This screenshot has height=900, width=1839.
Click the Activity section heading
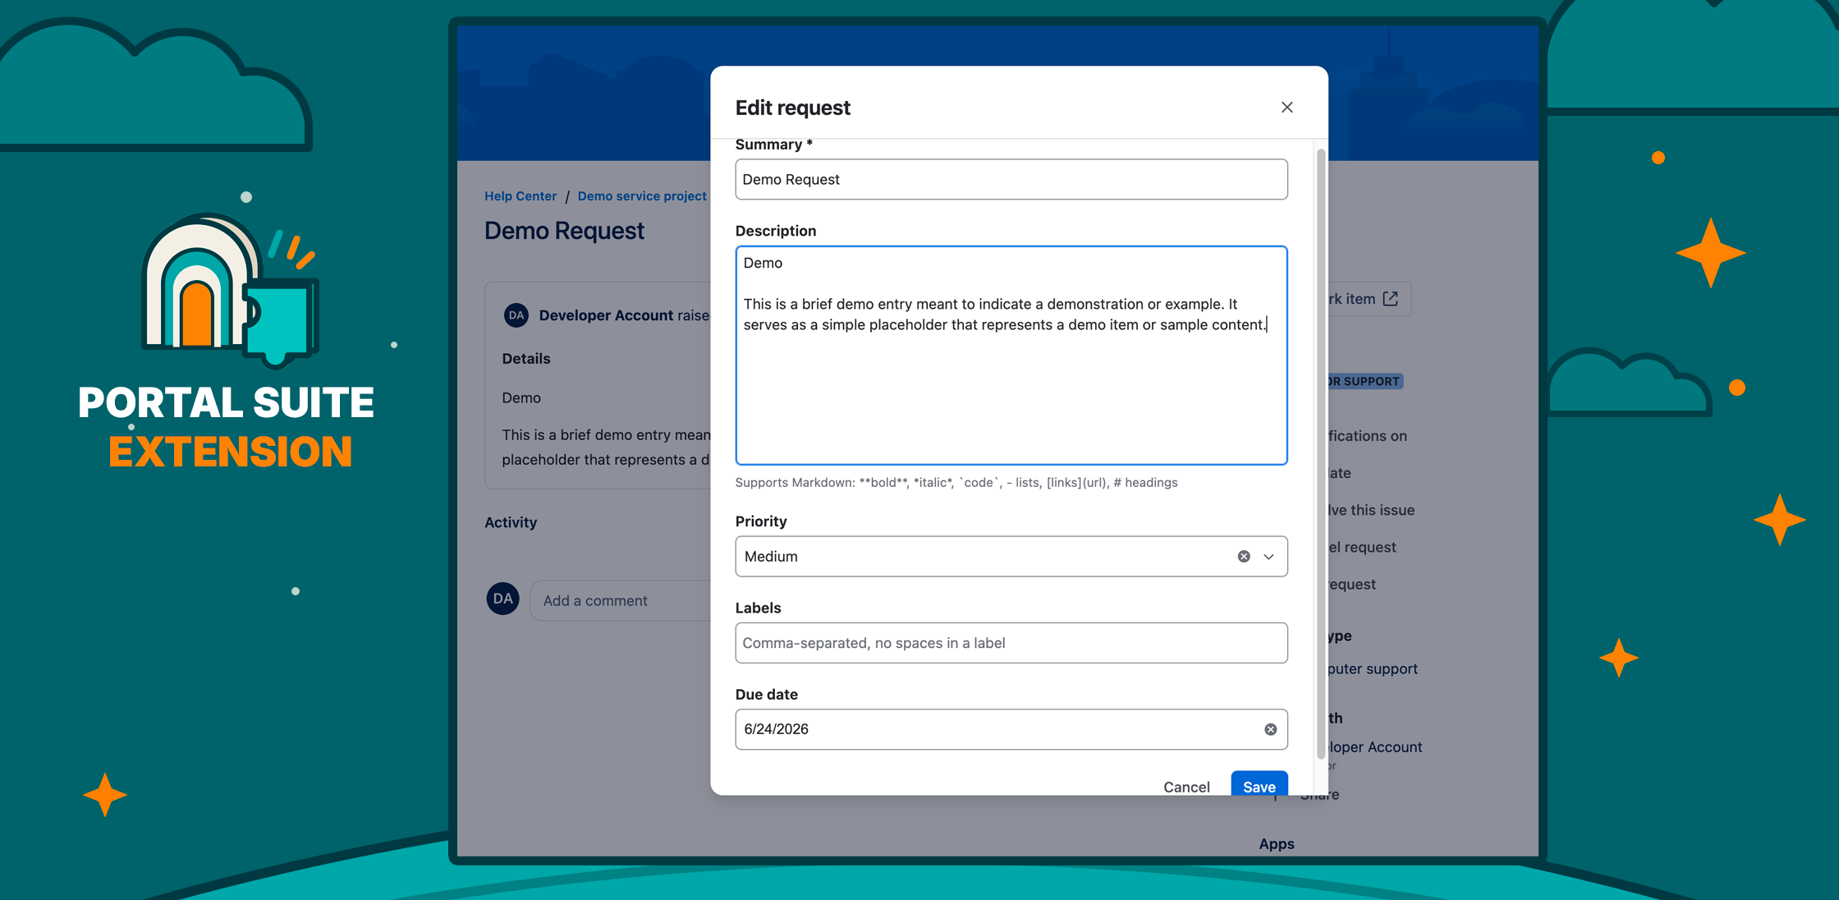click(x=511, y=522)
